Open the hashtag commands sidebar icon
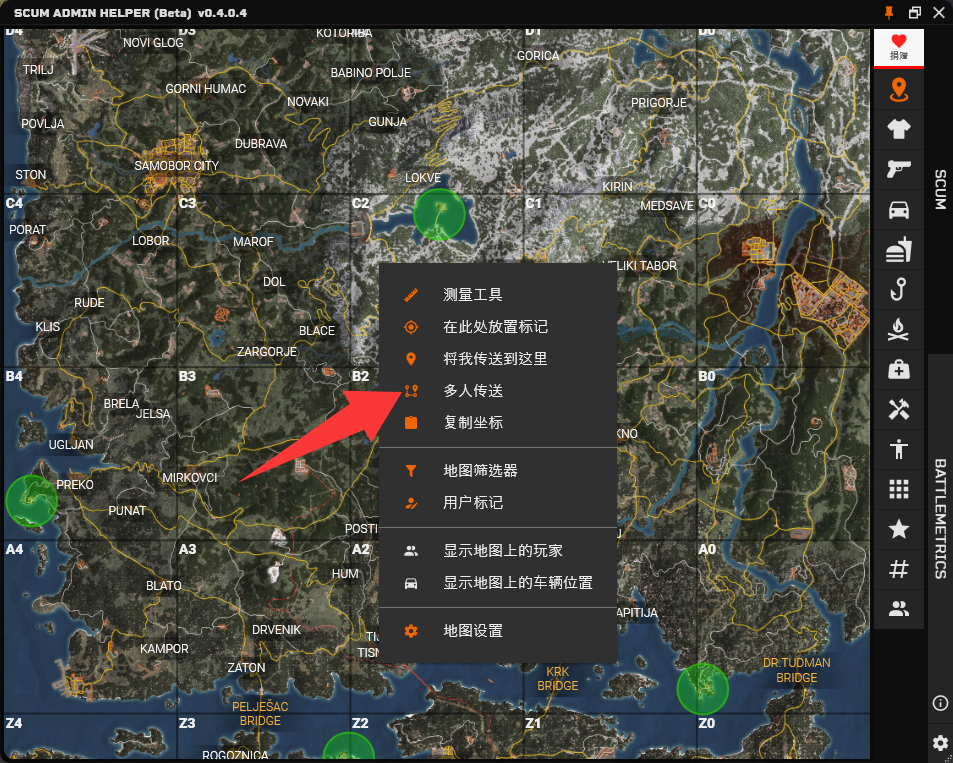The image size is (953, 763). 898,570
